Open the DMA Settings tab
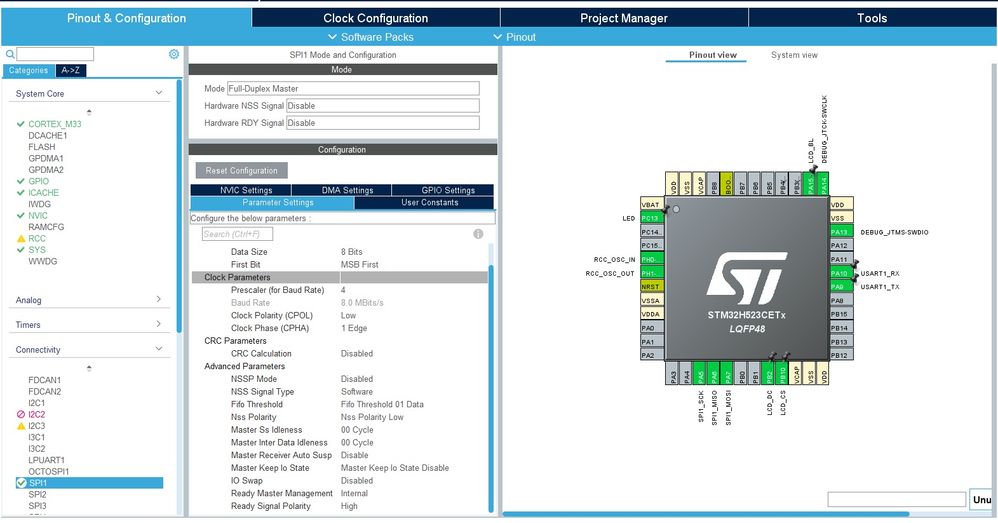The image size is (998, 523). [341, 190]
